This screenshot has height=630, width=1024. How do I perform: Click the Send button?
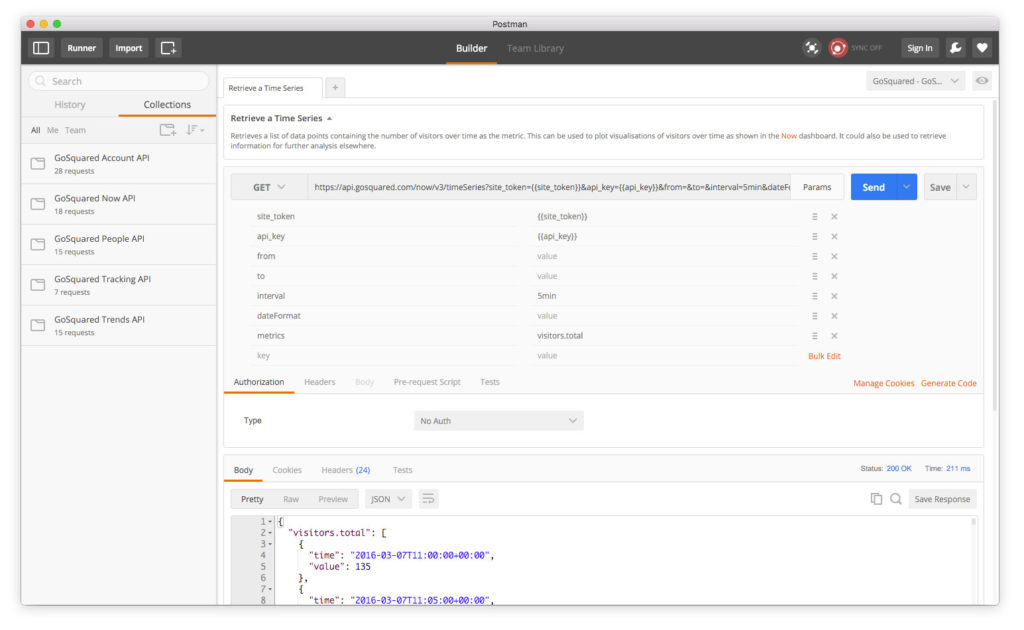pos(874,187)
